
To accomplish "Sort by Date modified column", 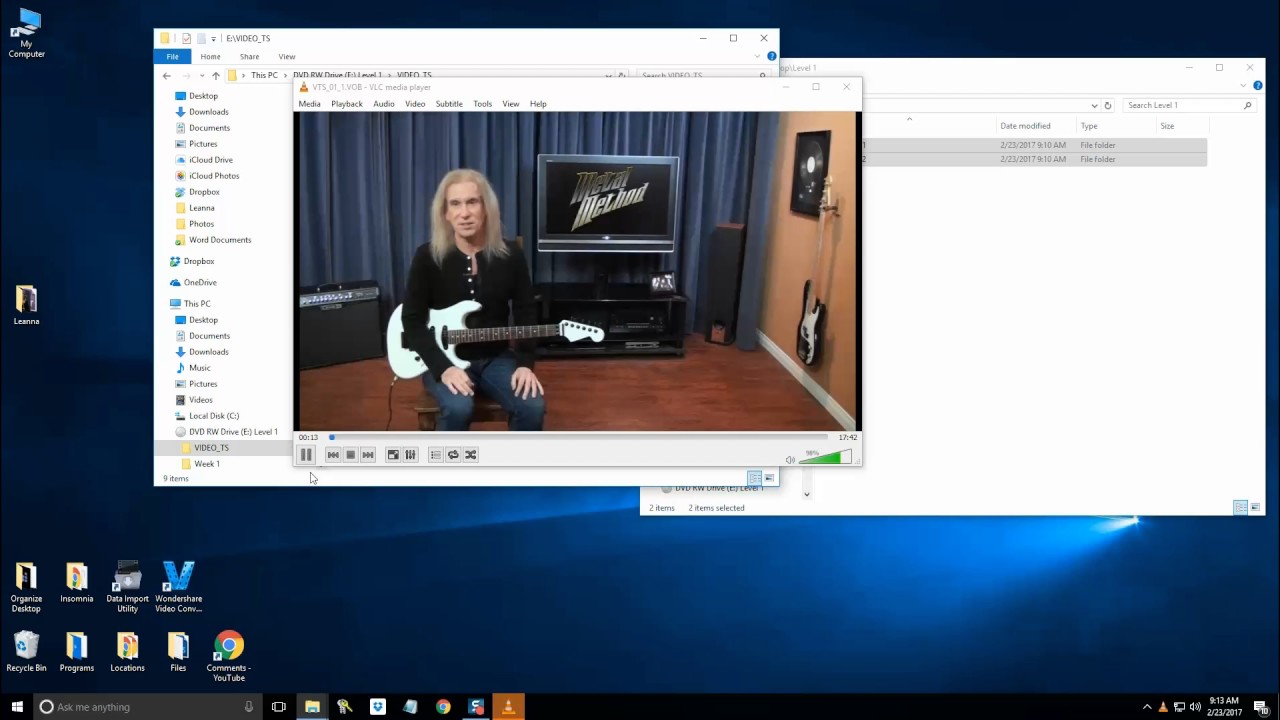I will coord(1025,126).
